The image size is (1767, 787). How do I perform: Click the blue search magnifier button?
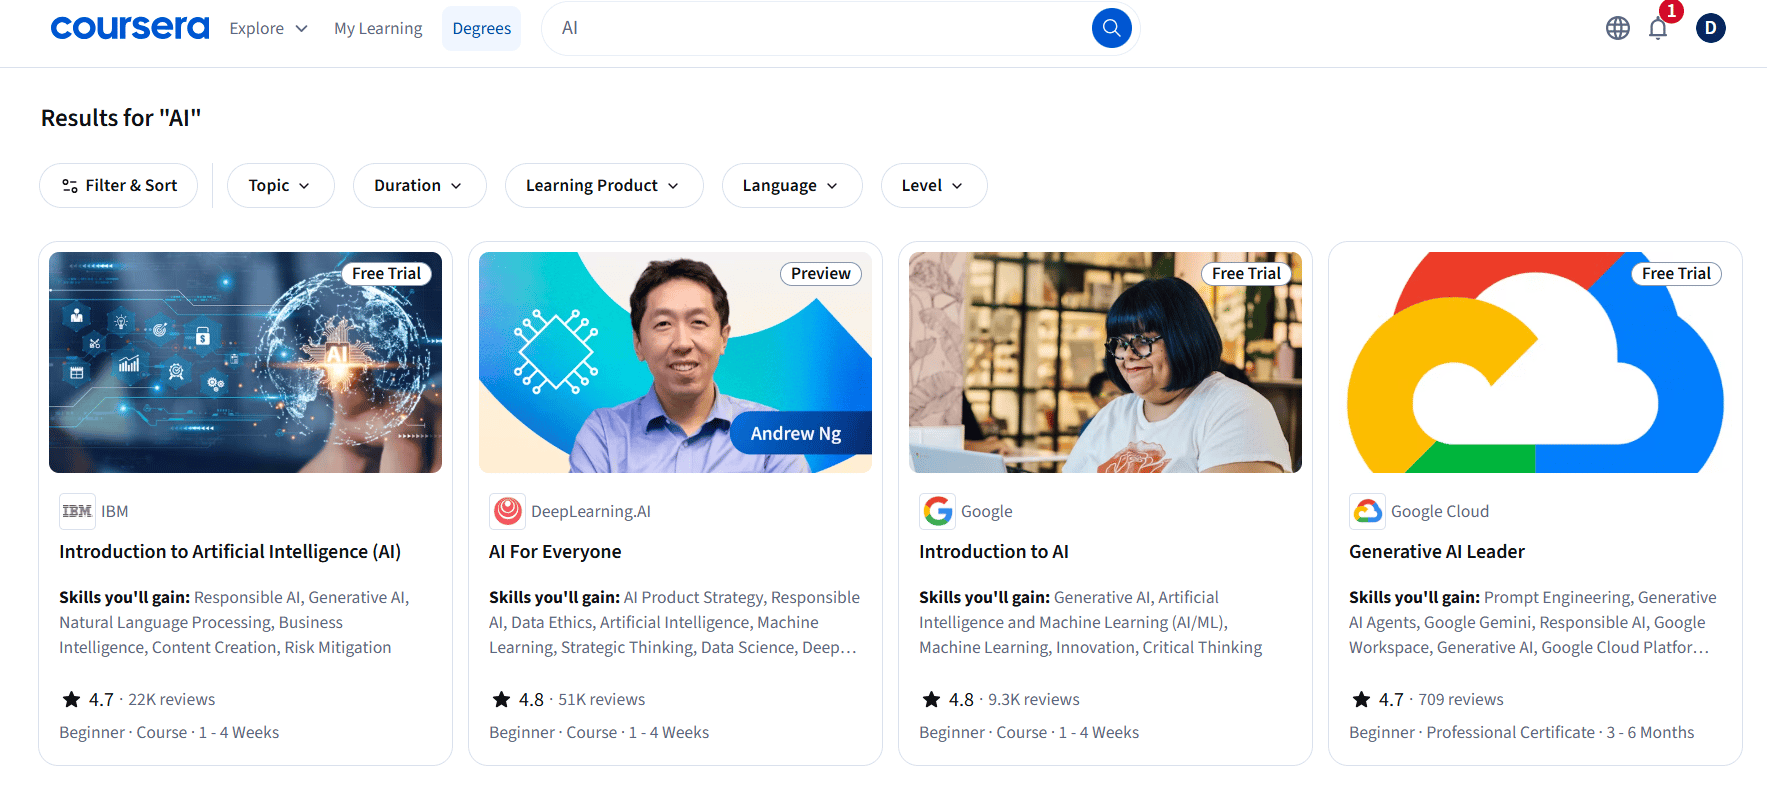[1111, 28]
